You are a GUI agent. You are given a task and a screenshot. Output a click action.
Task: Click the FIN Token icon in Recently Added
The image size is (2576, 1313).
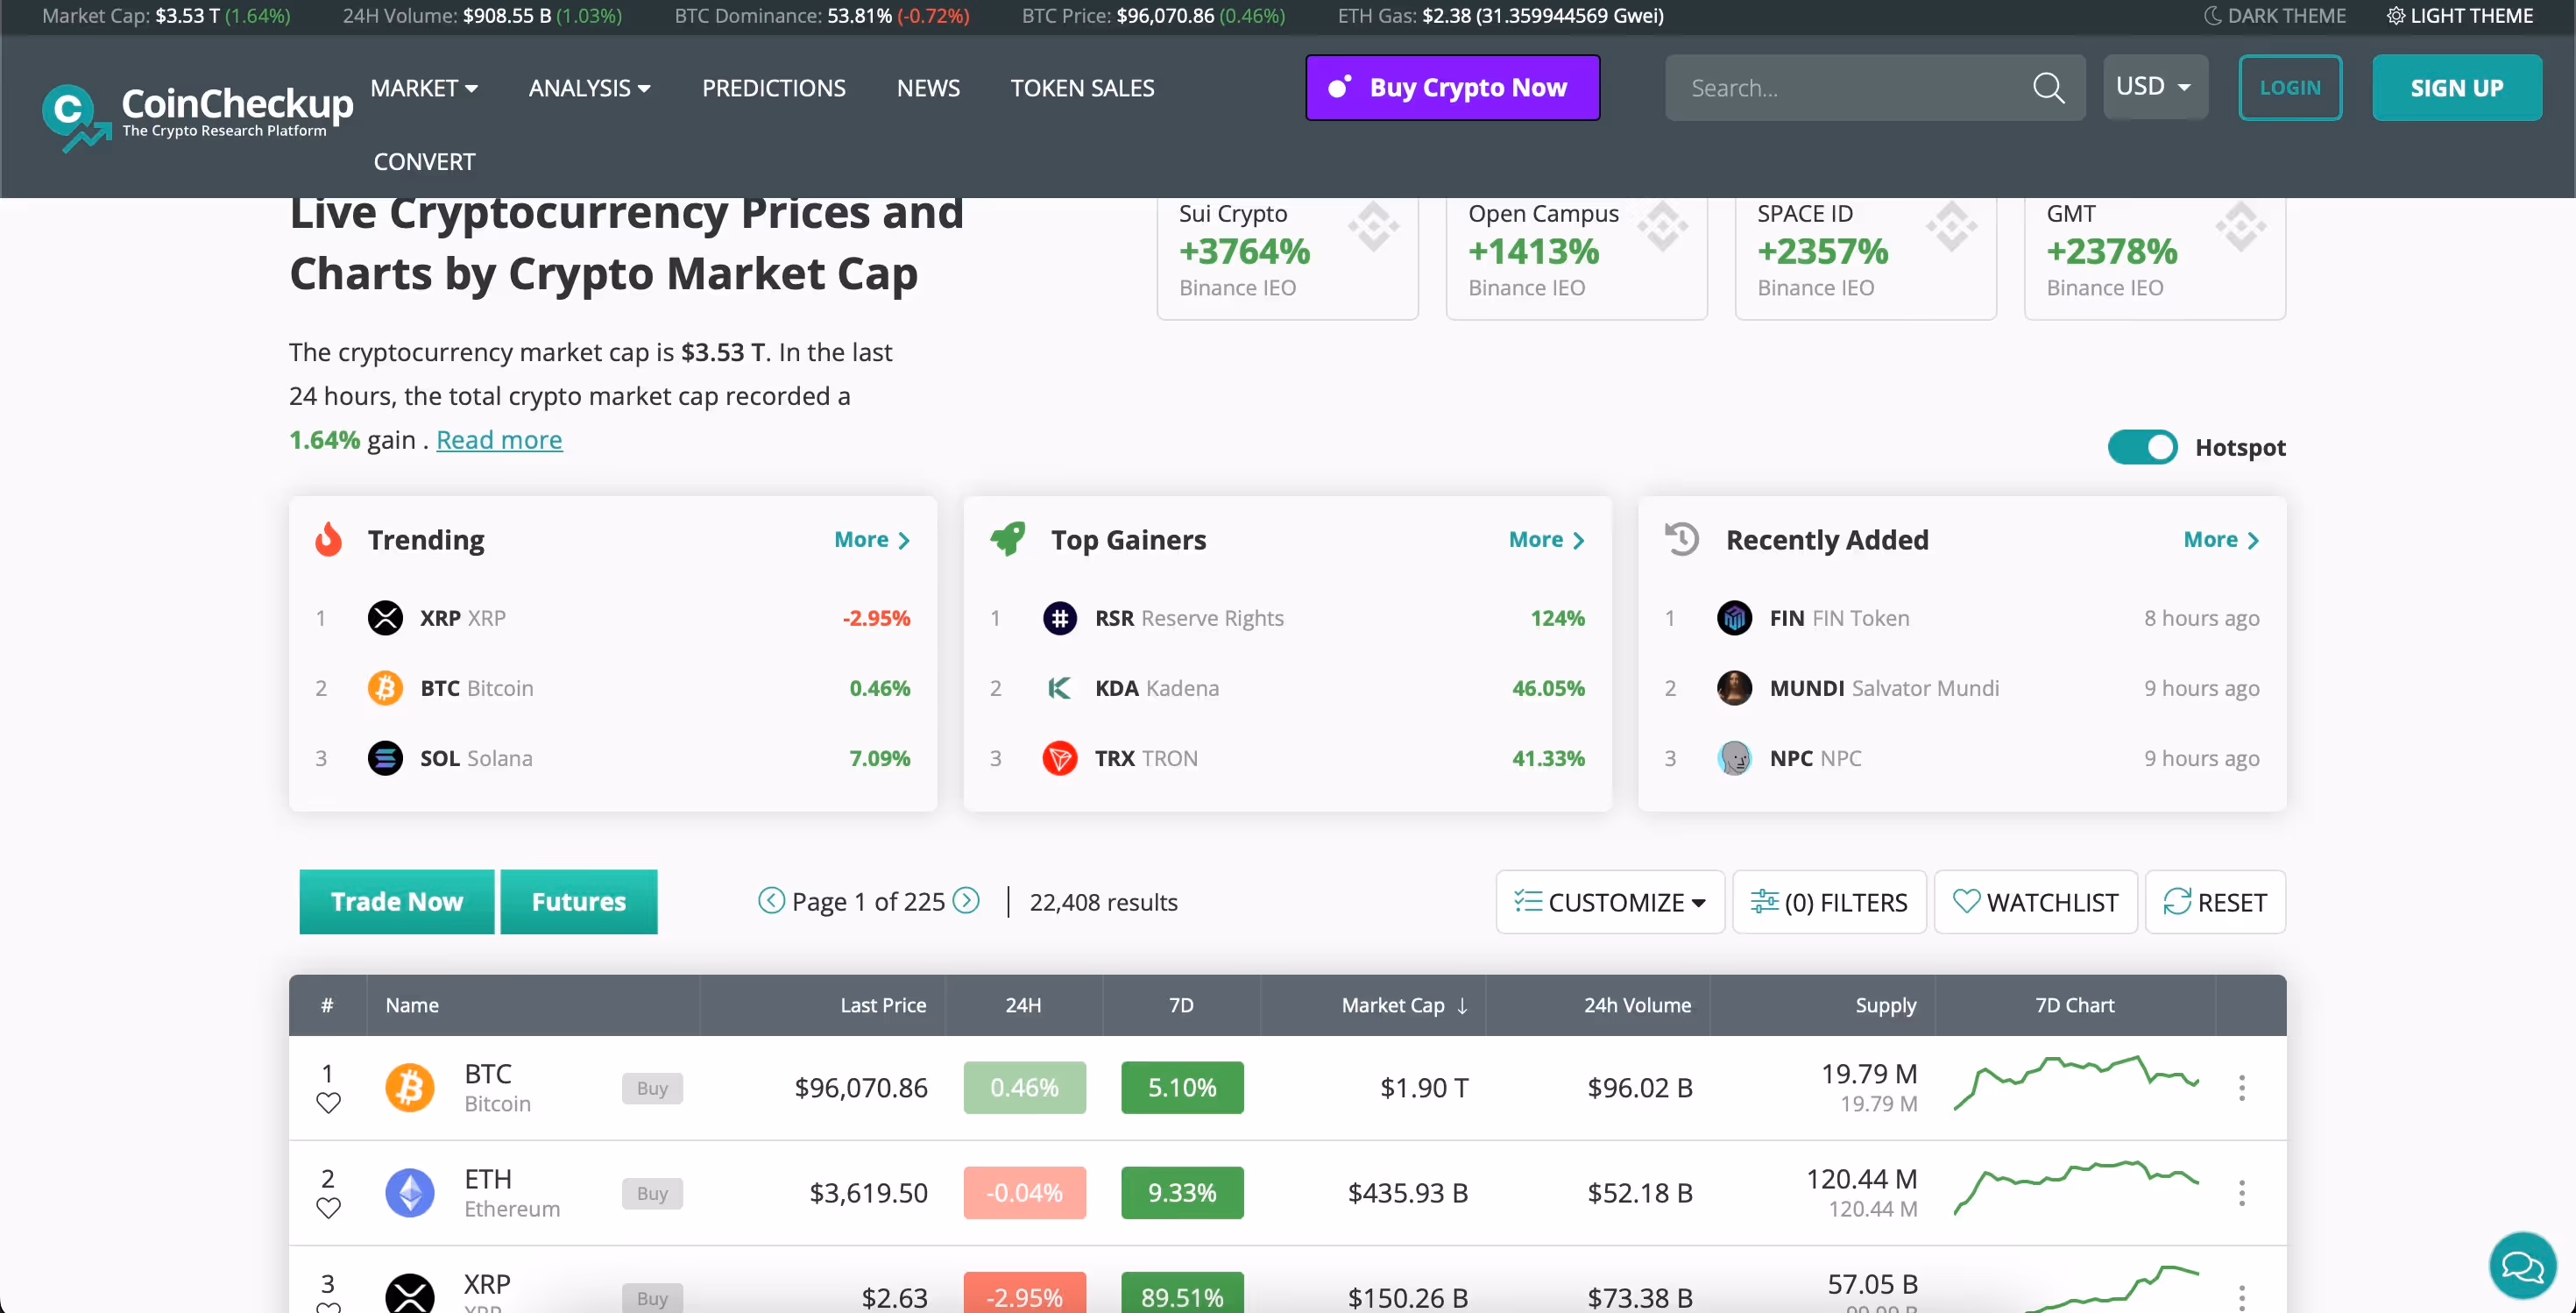point(1734,618)
